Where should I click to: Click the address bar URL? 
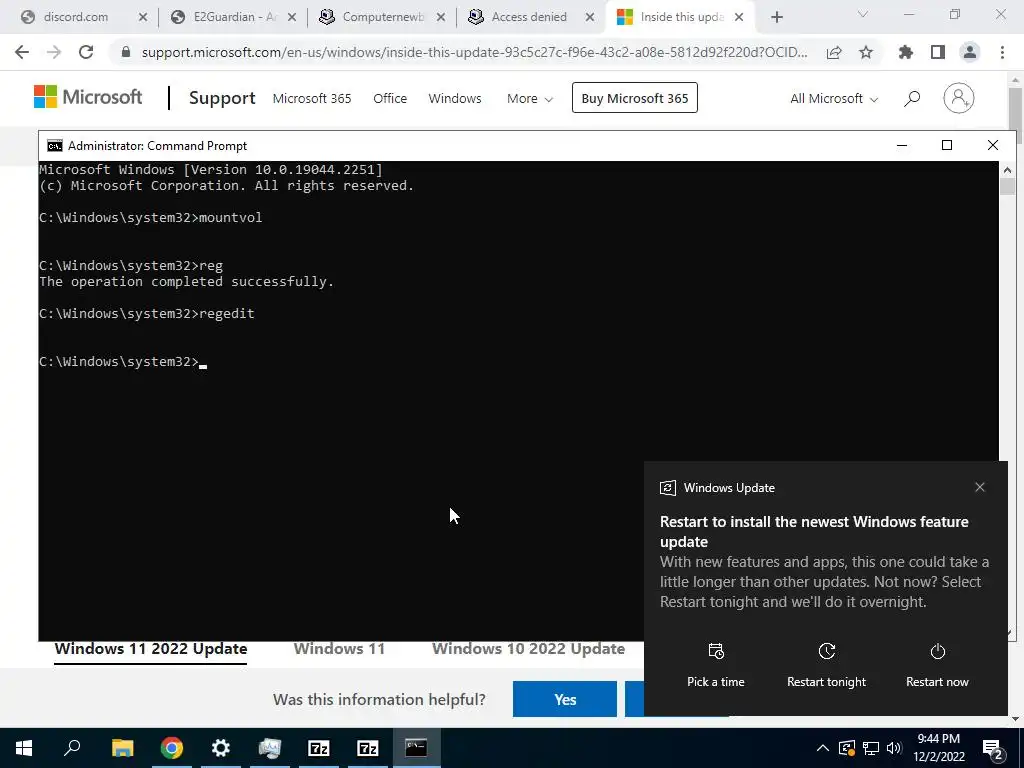[x=474, y=52]
